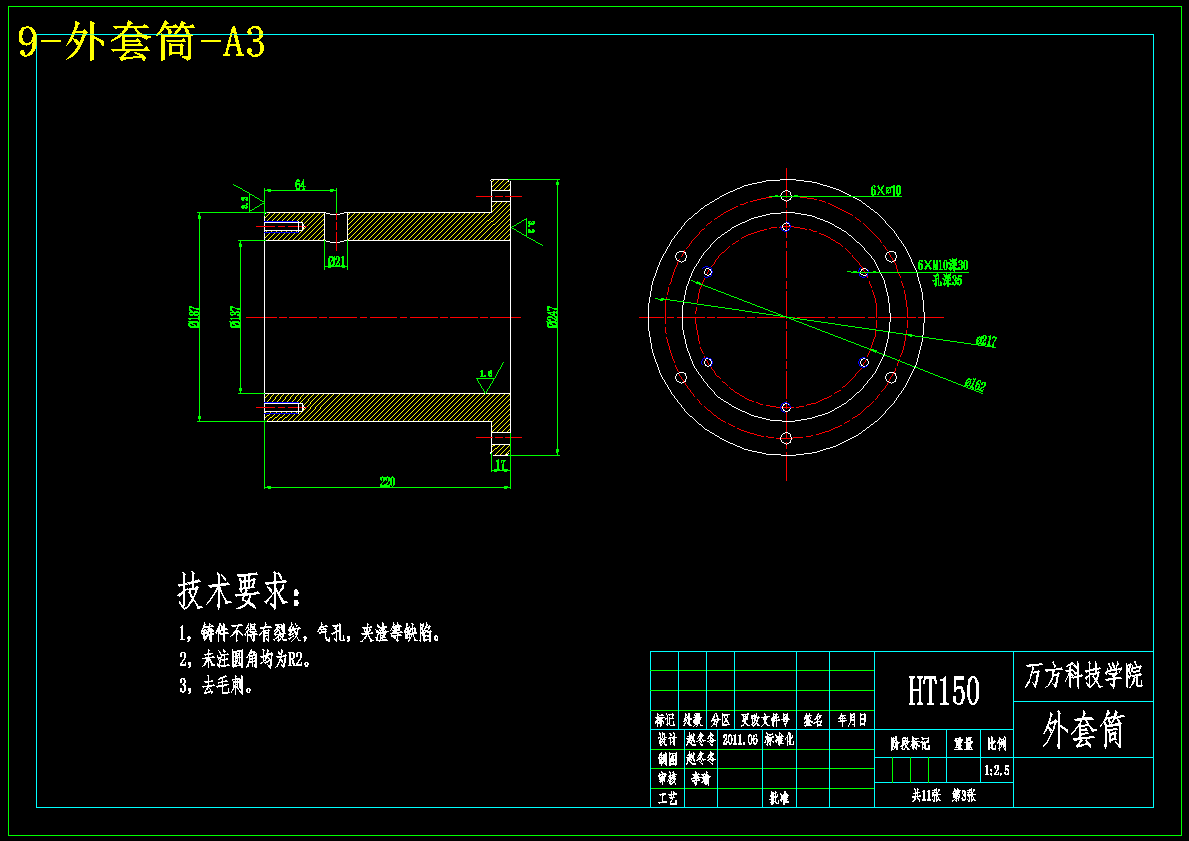Select the material label "HT150"

944,691
